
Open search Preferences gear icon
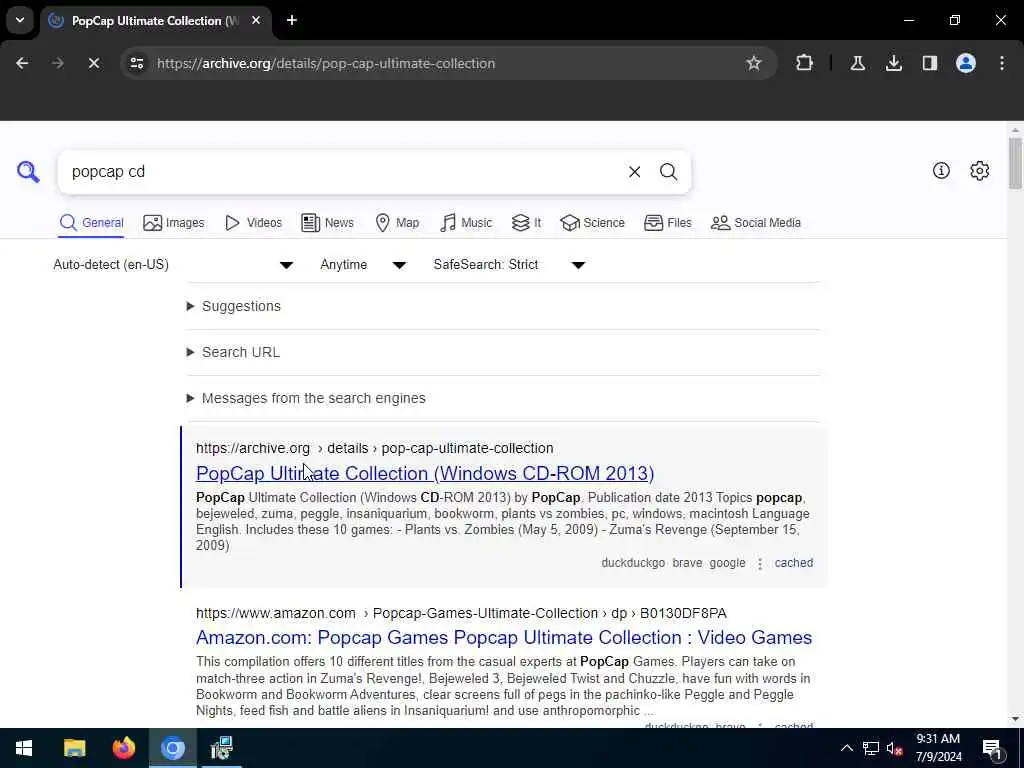click(979, 170)
